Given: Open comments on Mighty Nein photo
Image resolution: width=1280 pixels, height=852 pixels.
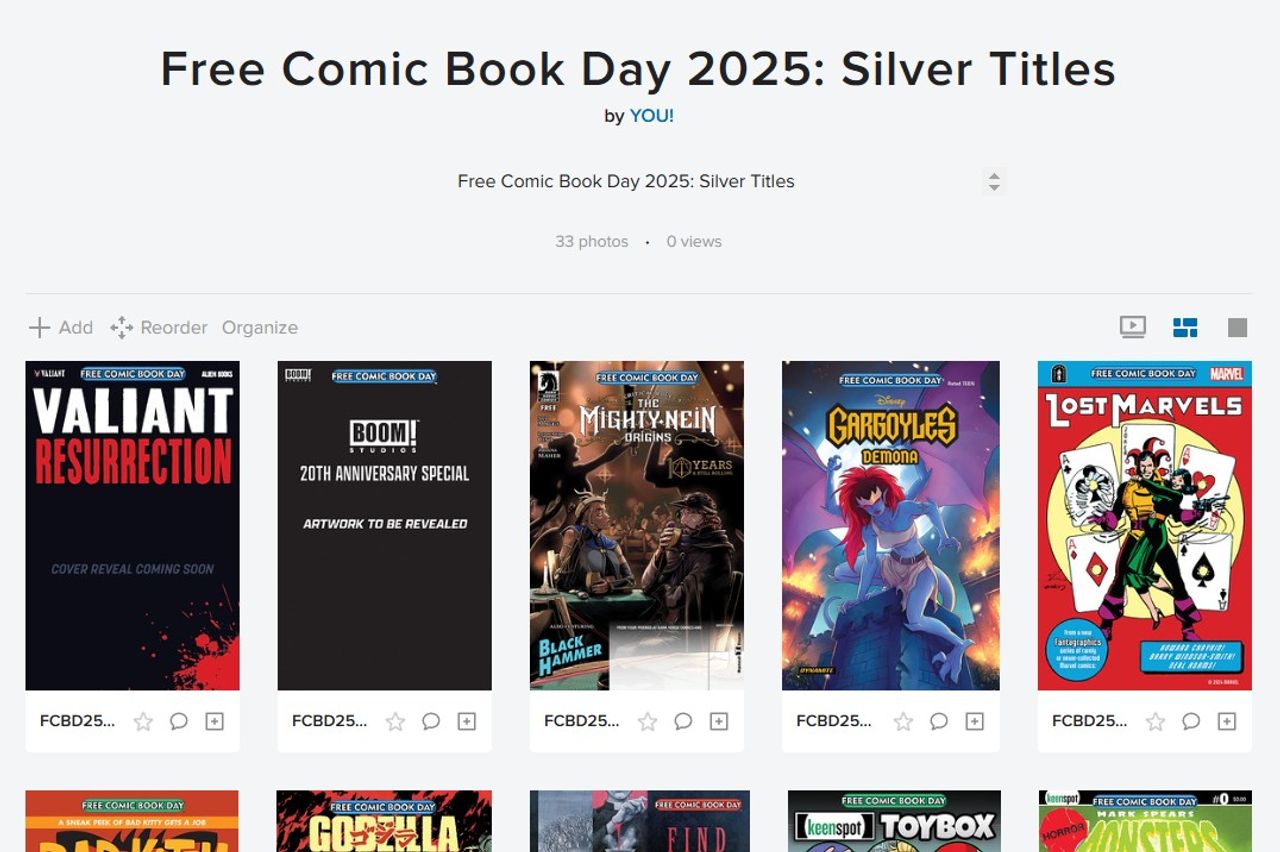Looking at the screenshot, I should point(683,721).
